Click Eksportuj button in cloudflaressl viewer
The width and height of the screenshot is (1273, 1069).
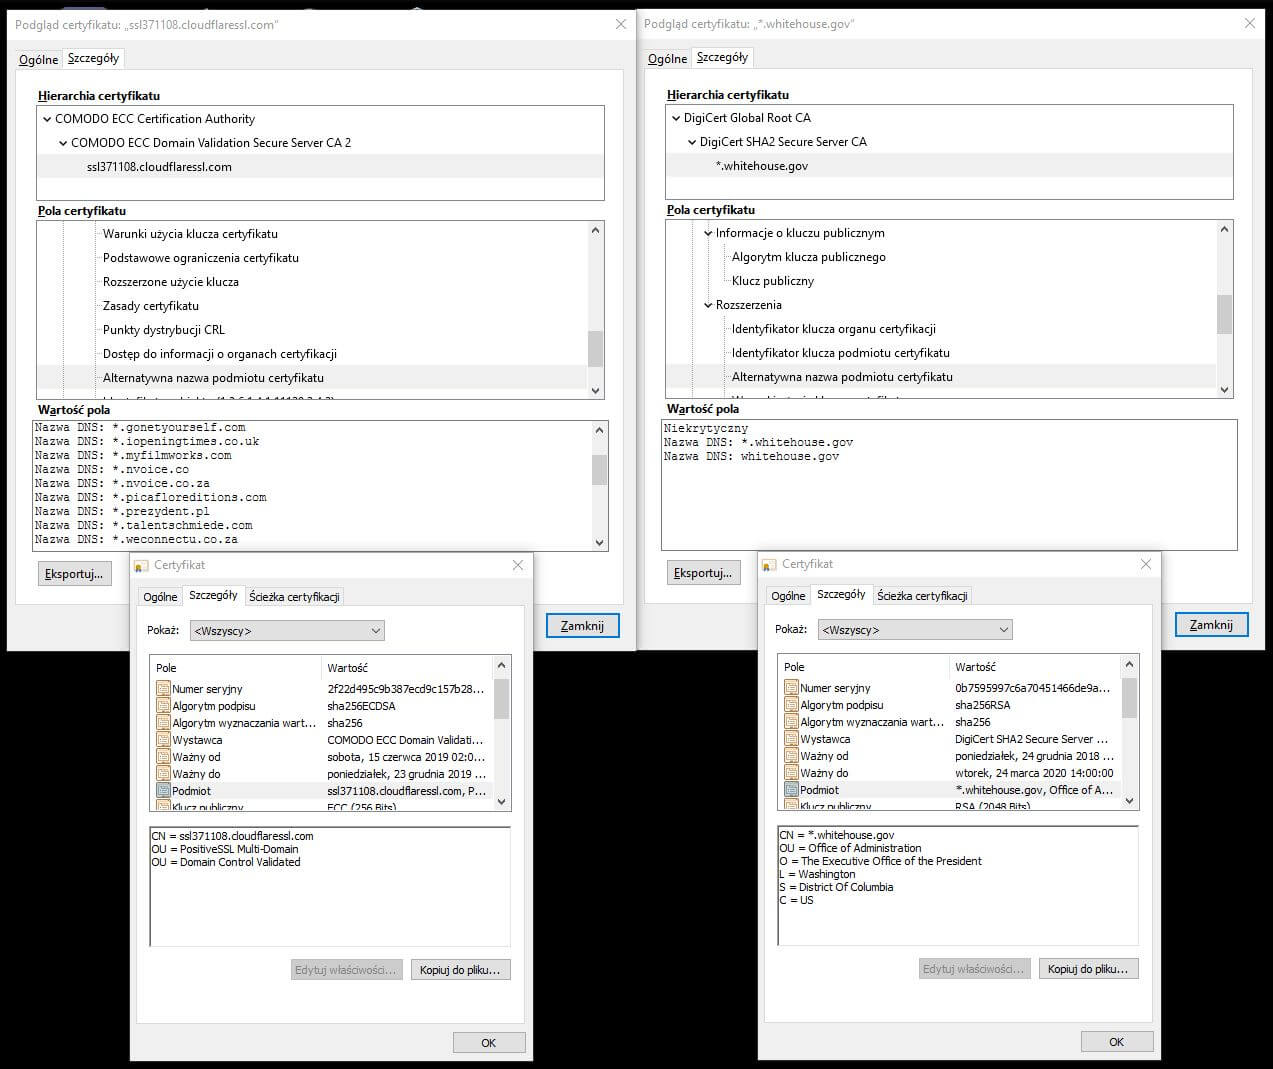(74, 574)
